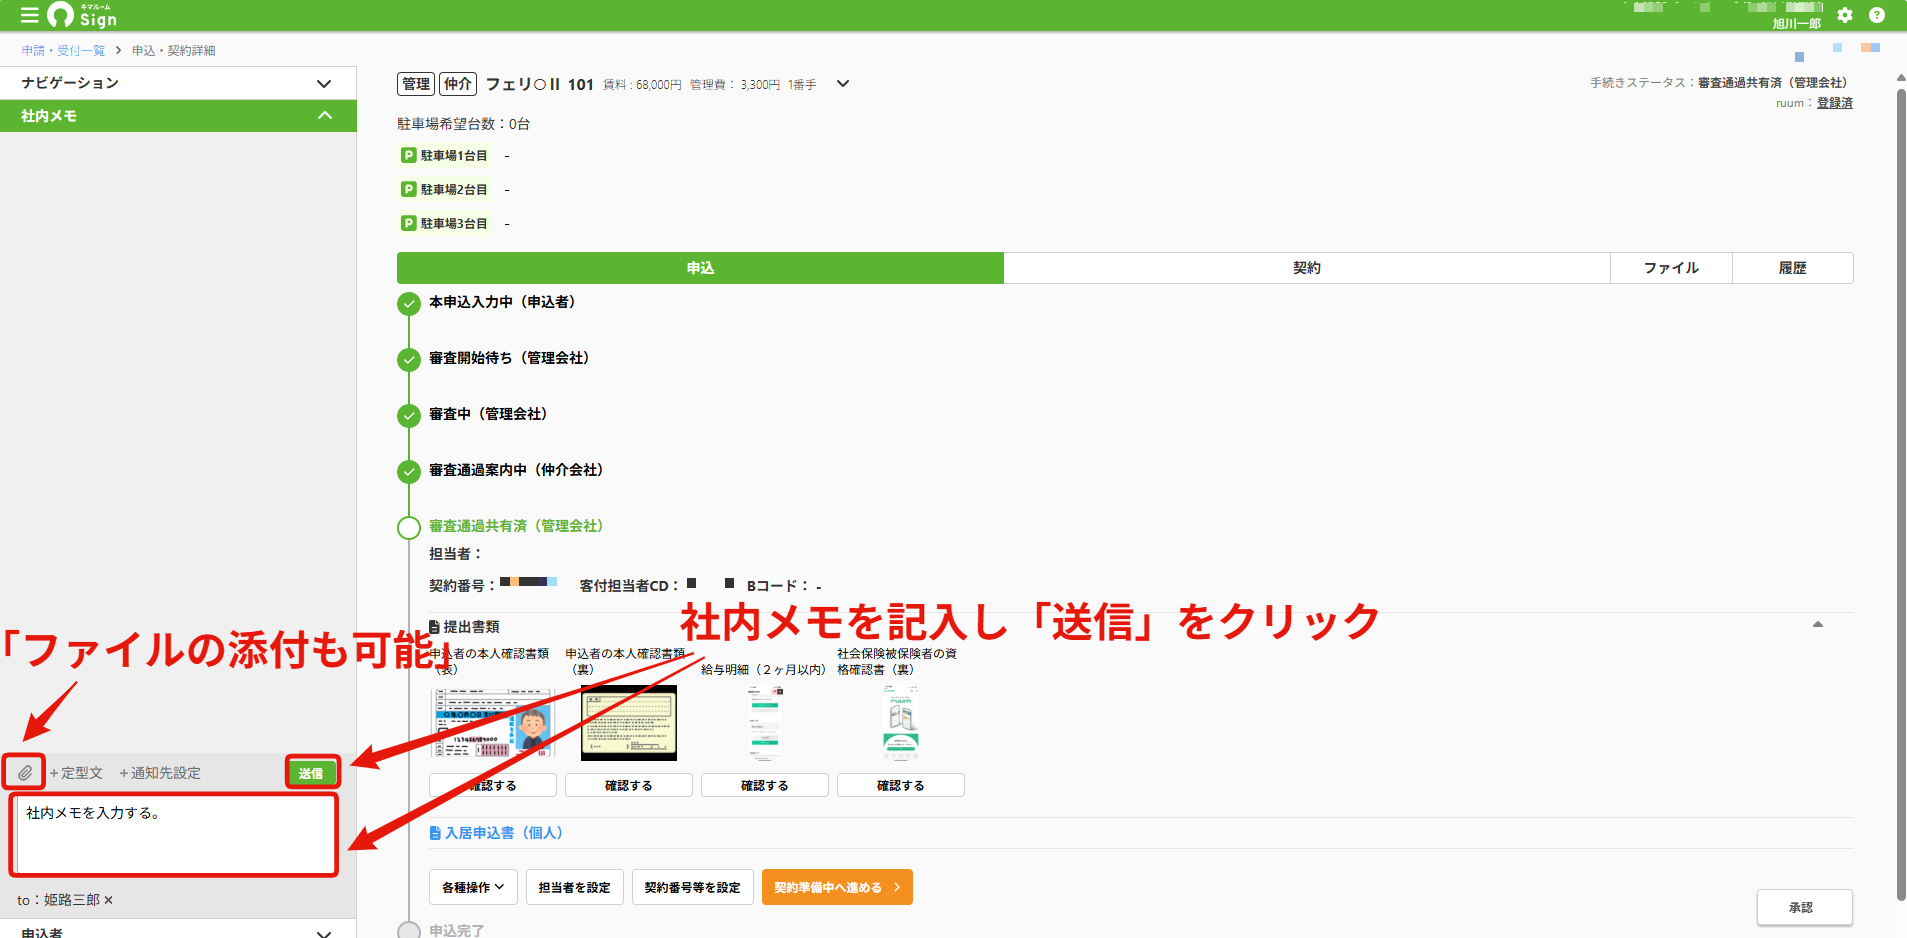Click the page vertical scrollbar
Viewport: 1907px width, 938px height.
(1901, 495)
